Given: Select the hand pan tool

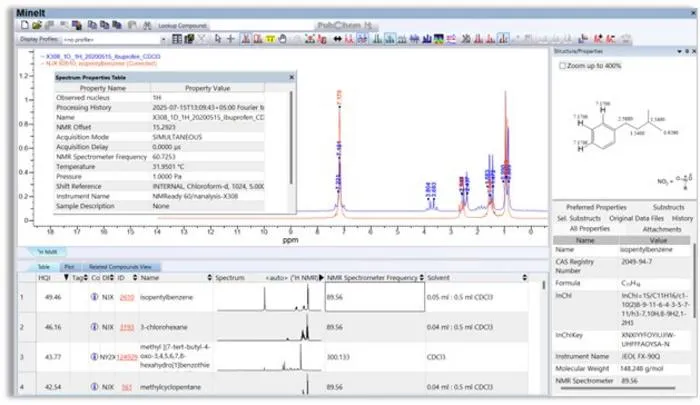Looking at the screenshot, I should point(283,39).
